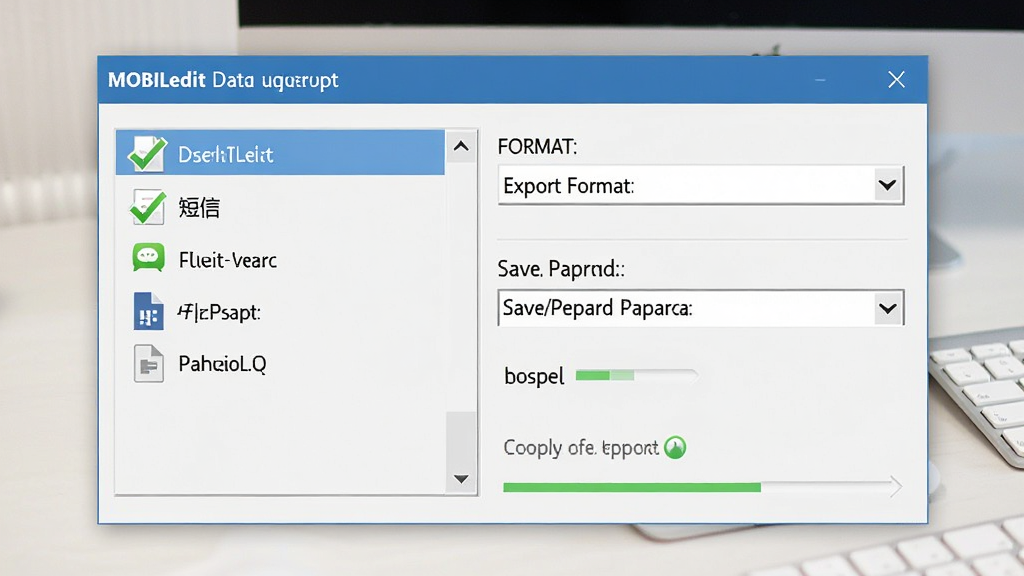Click the Save/Pepard Paparca combo box field

(x=701, y=308)
